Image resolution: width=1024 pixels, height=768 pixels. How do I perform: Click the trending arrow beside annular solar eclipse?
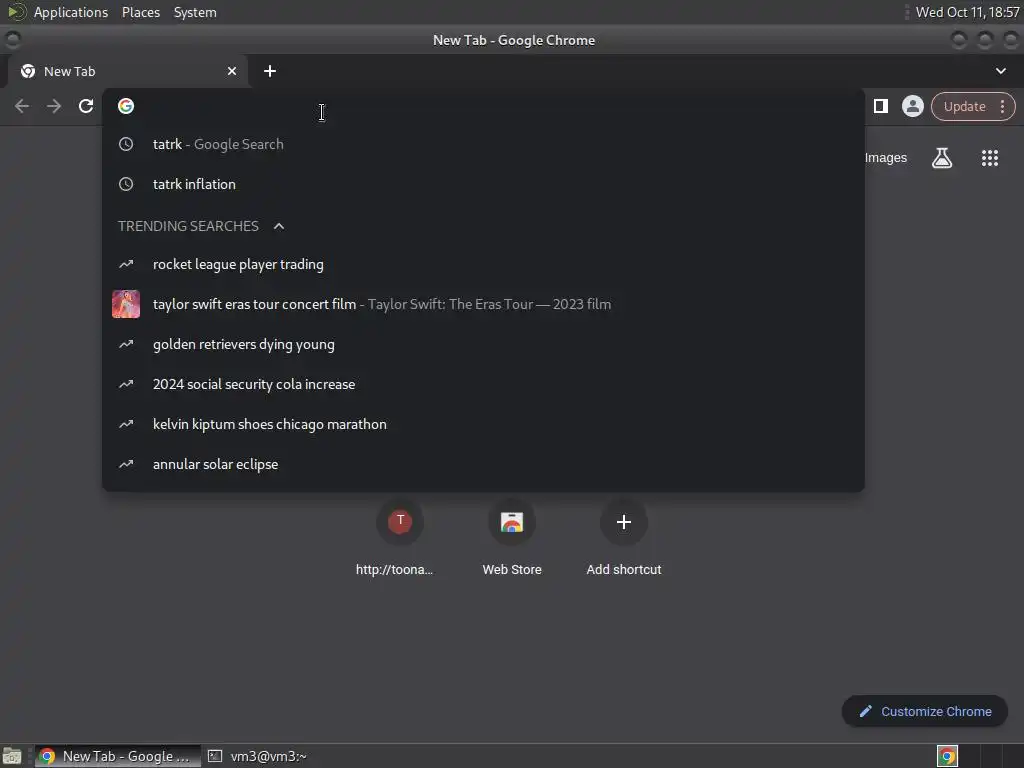click(x=126, y=464)
